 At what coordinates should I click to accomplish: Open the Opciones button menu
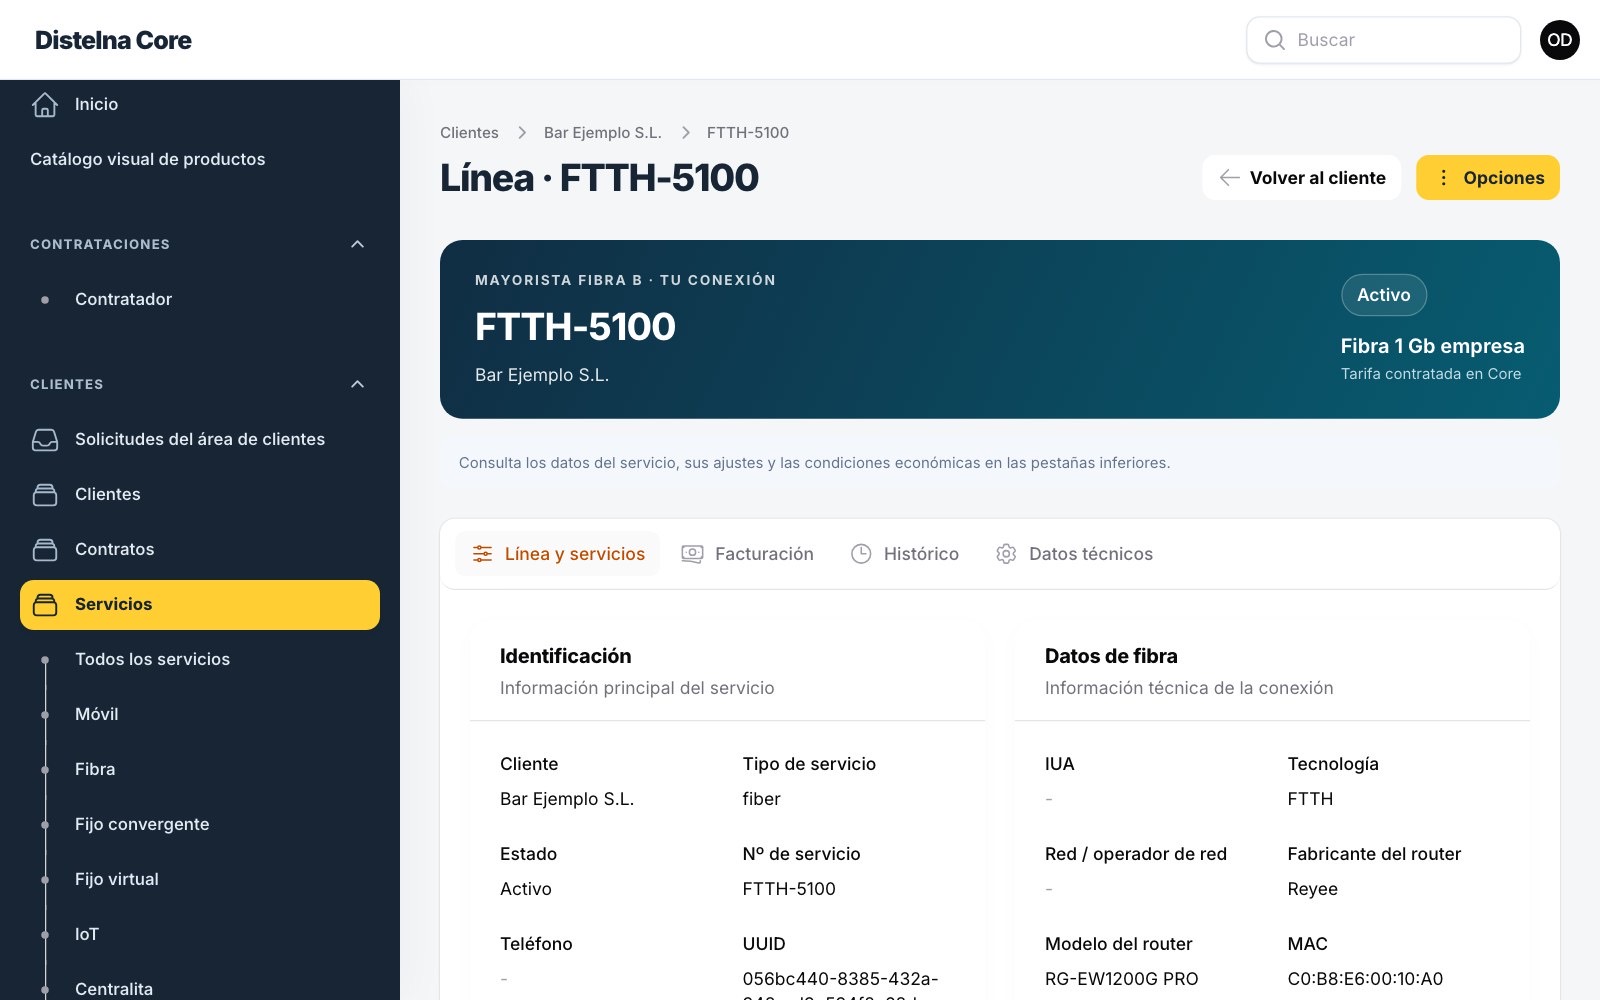tap(1488, 178)
